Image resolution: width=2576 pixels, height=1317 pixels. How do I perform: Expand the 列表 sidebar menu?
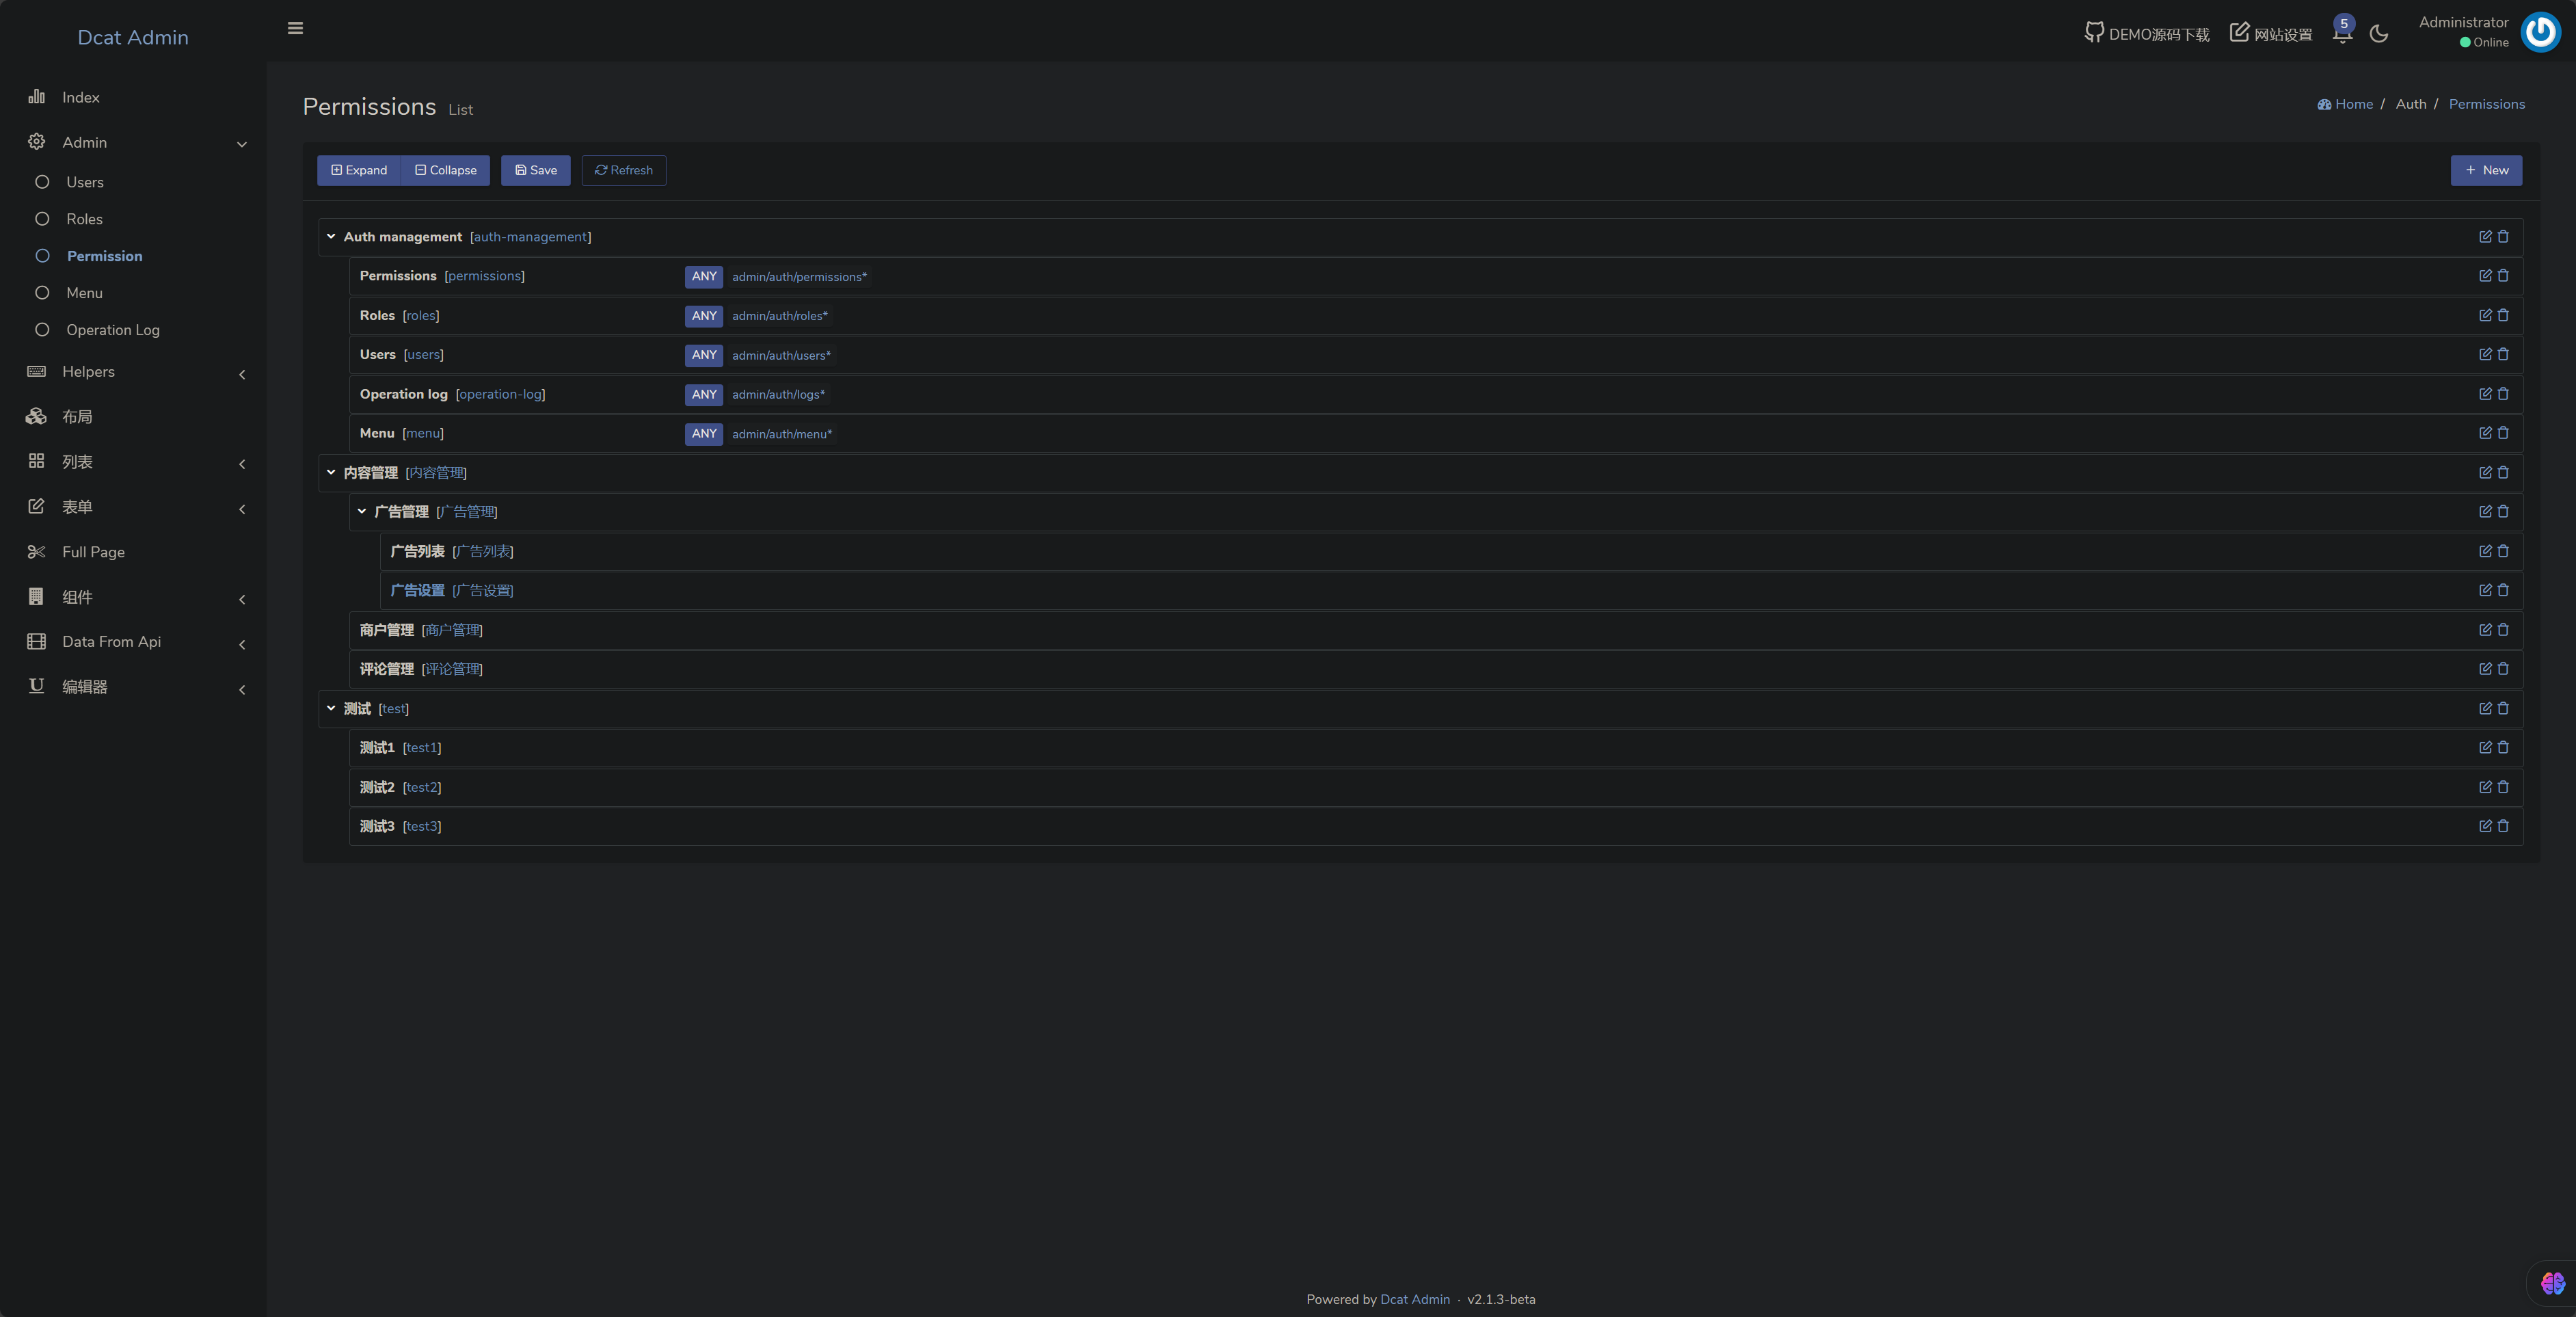(134, 462)
